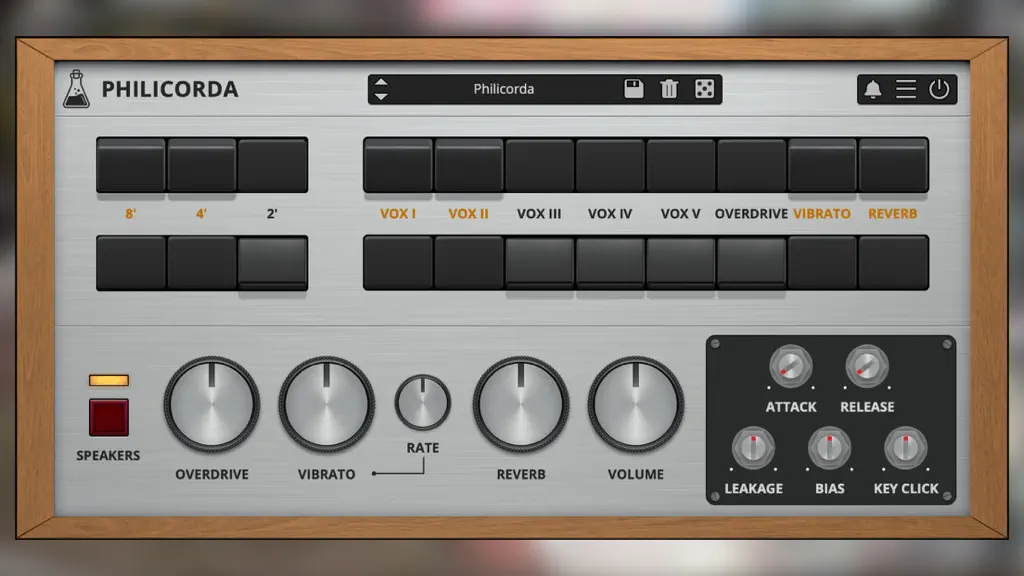Toggle the power icon in the top bar
The height and width of the screenshot is (576, 1024).
coord(939,89)
